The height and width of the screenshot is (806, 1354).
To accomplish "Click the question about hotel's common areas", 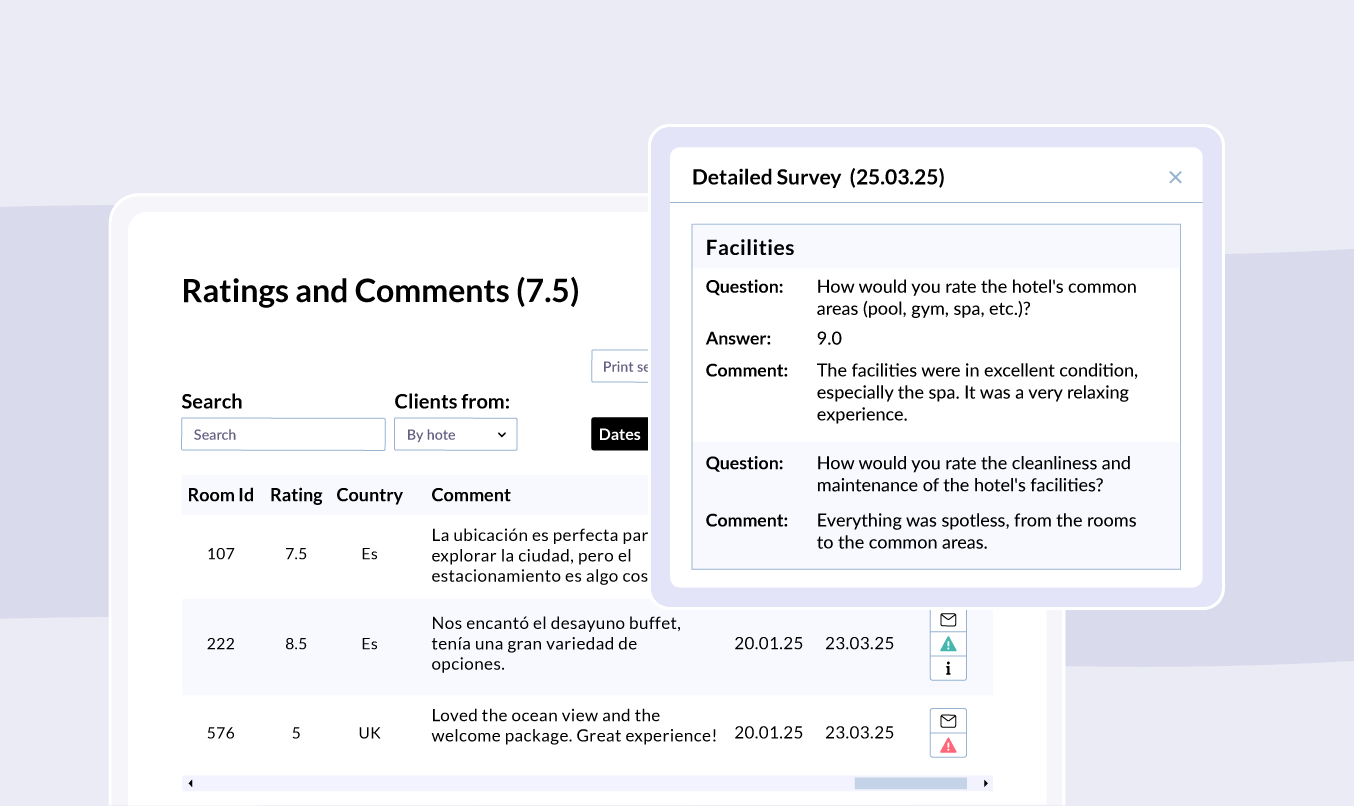I will coord(977,298).
